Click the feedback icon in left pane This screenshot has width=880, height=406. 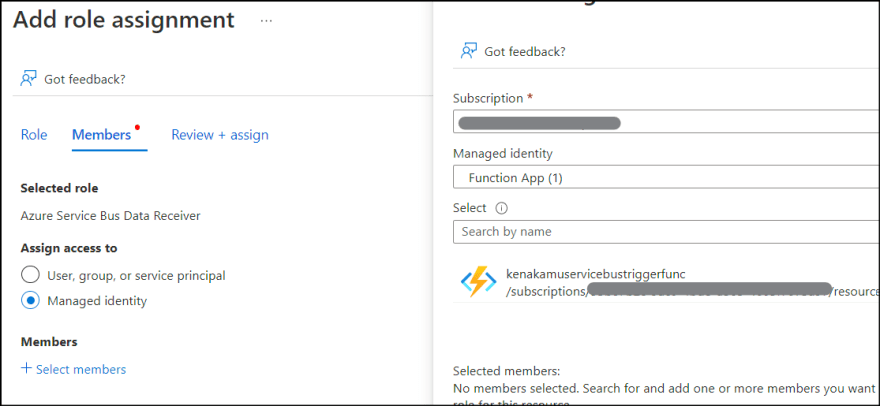(28, 79)
